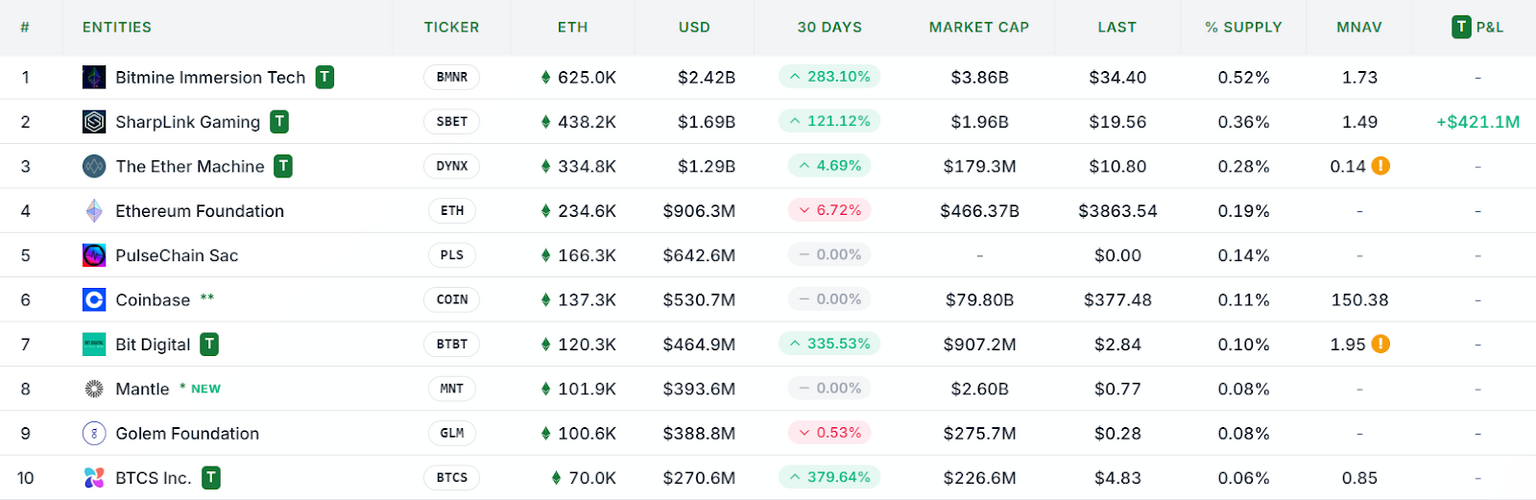
Task: Open the Golem Foundation entity link
Action: (187, 433)
